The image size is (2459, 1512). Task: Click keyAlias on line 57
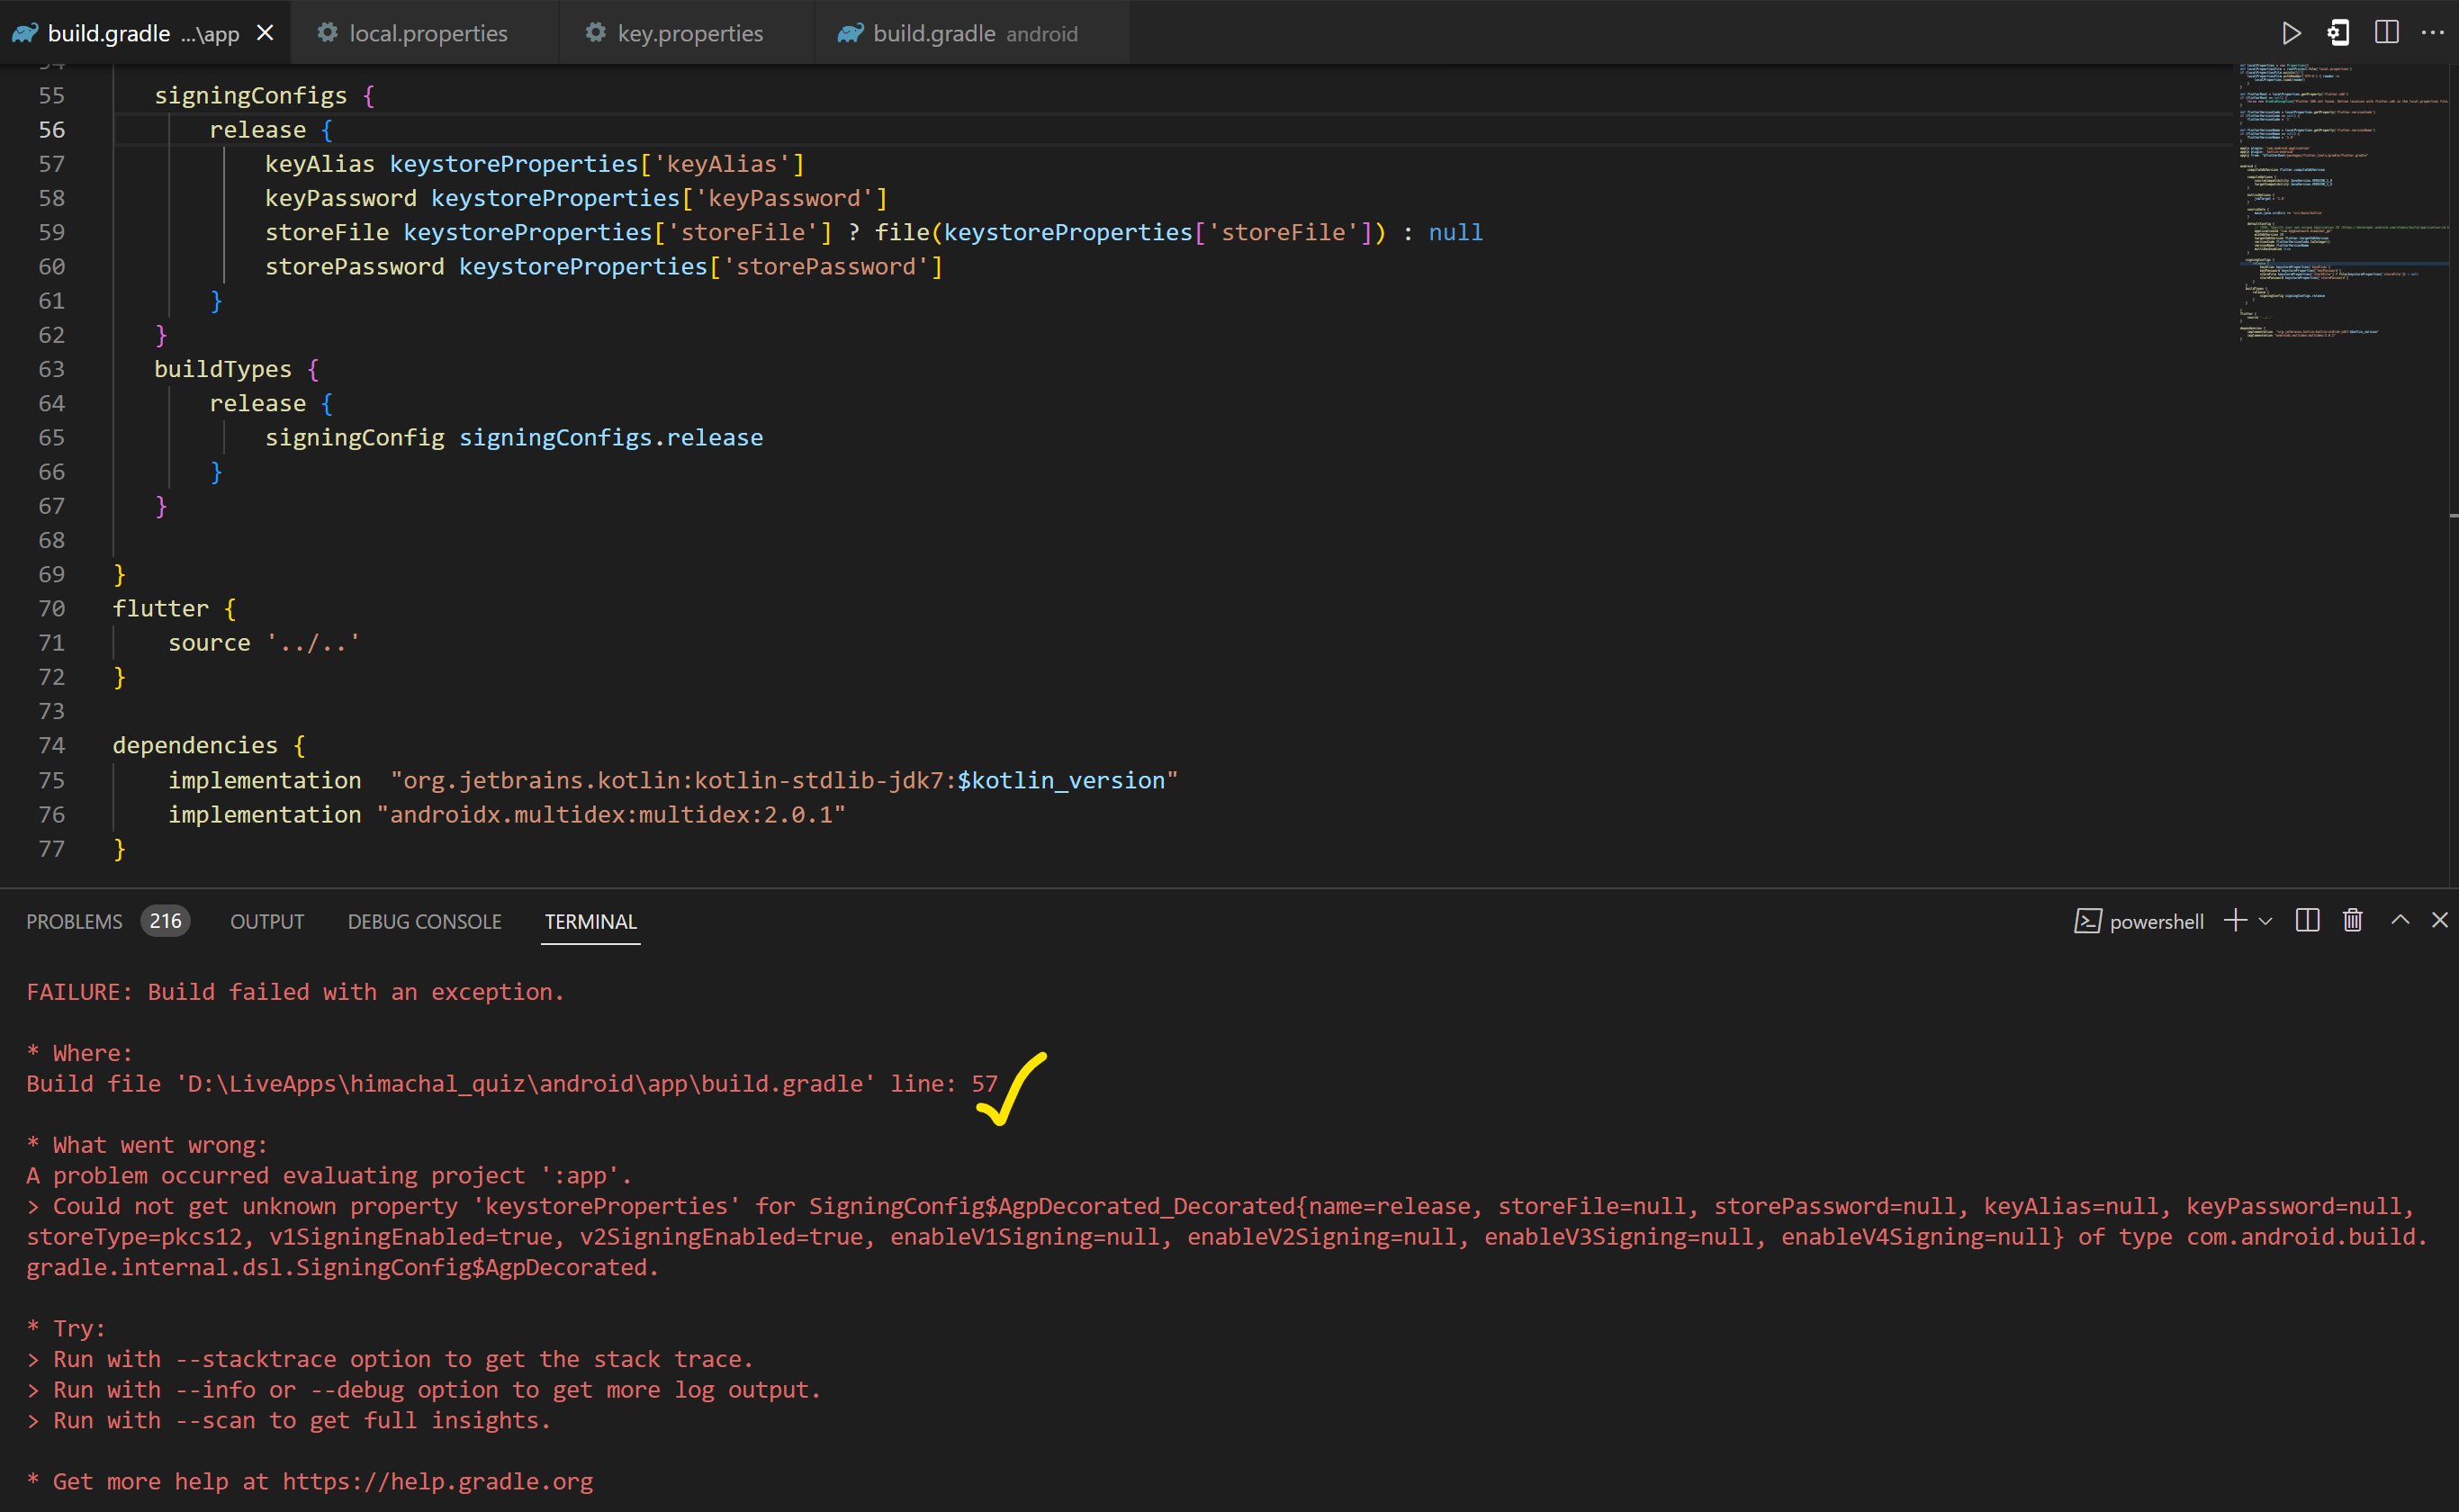[320, 164]
